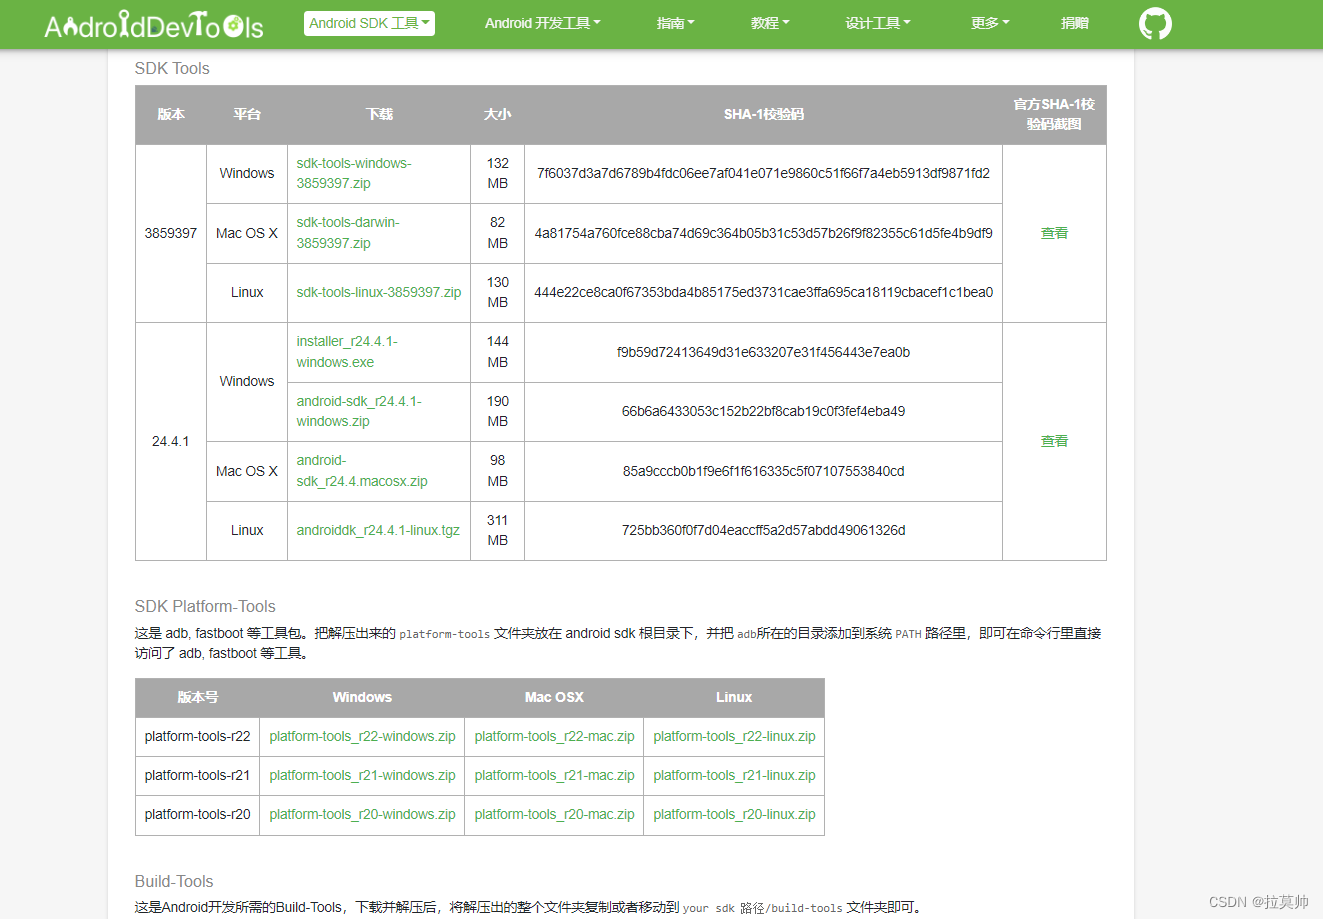
Task: Download platform-tools_r21-windows.zip
Action: (x=362, y=775)
